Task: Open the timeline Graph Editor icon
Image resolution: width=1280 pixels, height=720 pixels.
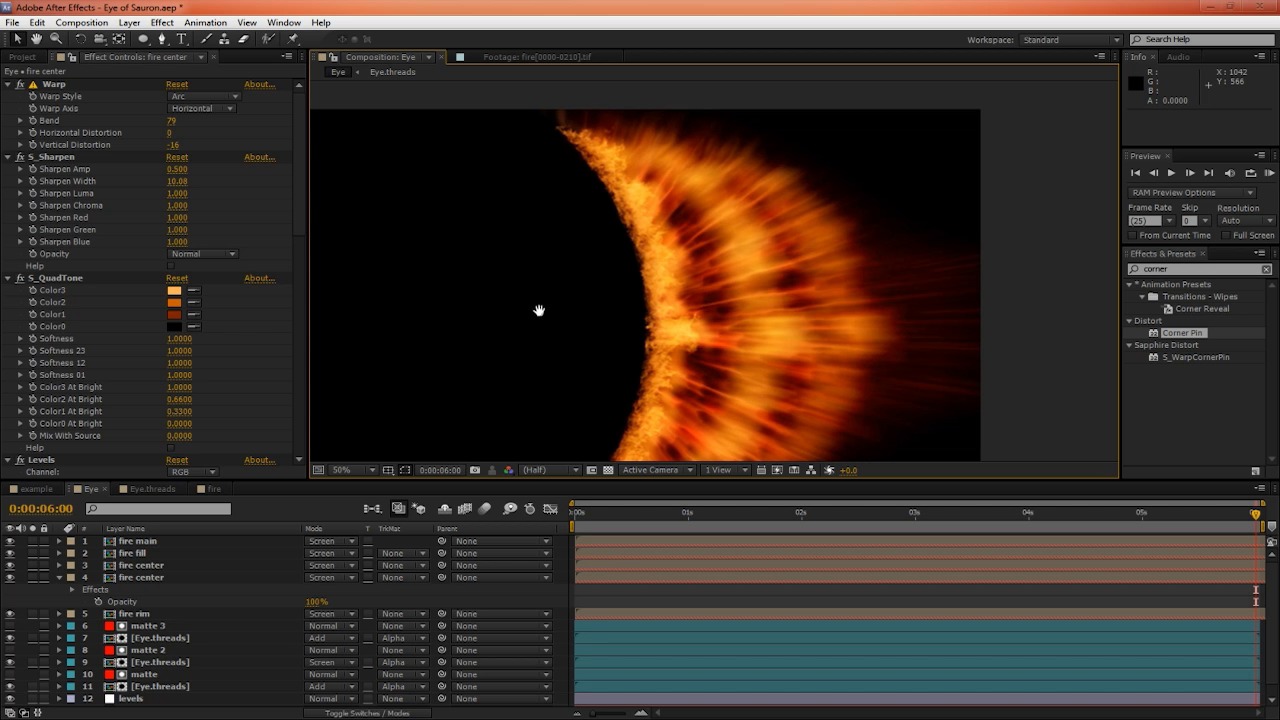Action: tap(551, 509)
